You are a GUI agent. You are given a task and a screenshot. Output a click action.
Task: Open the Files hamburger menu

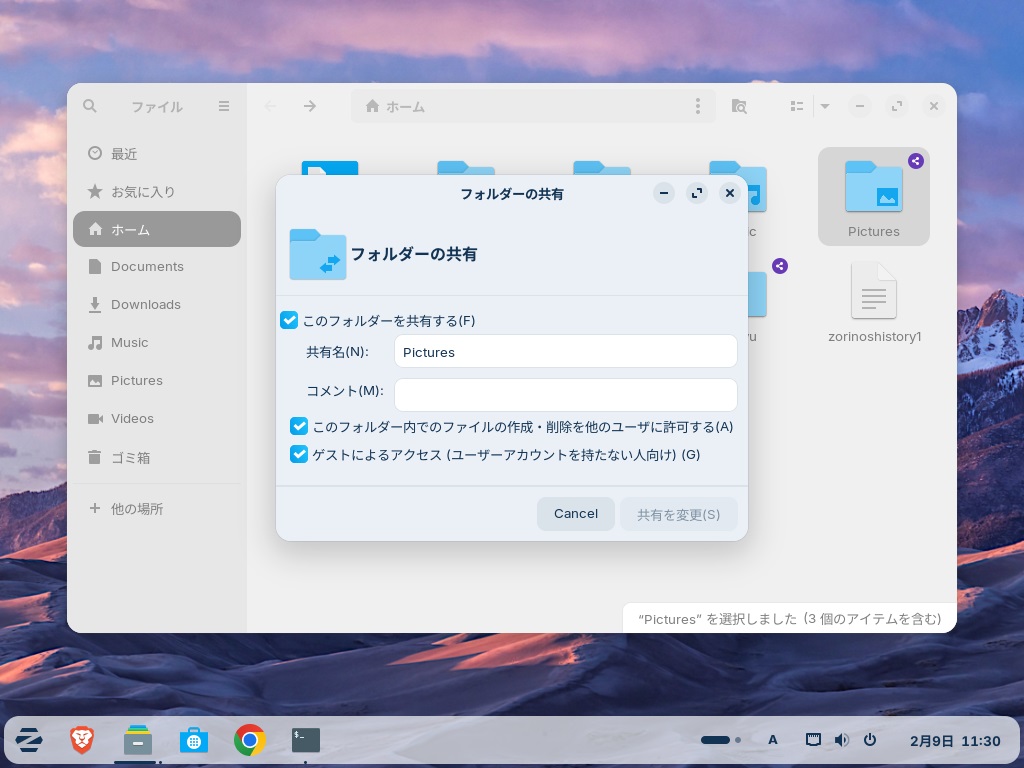[x=224, y=106]
